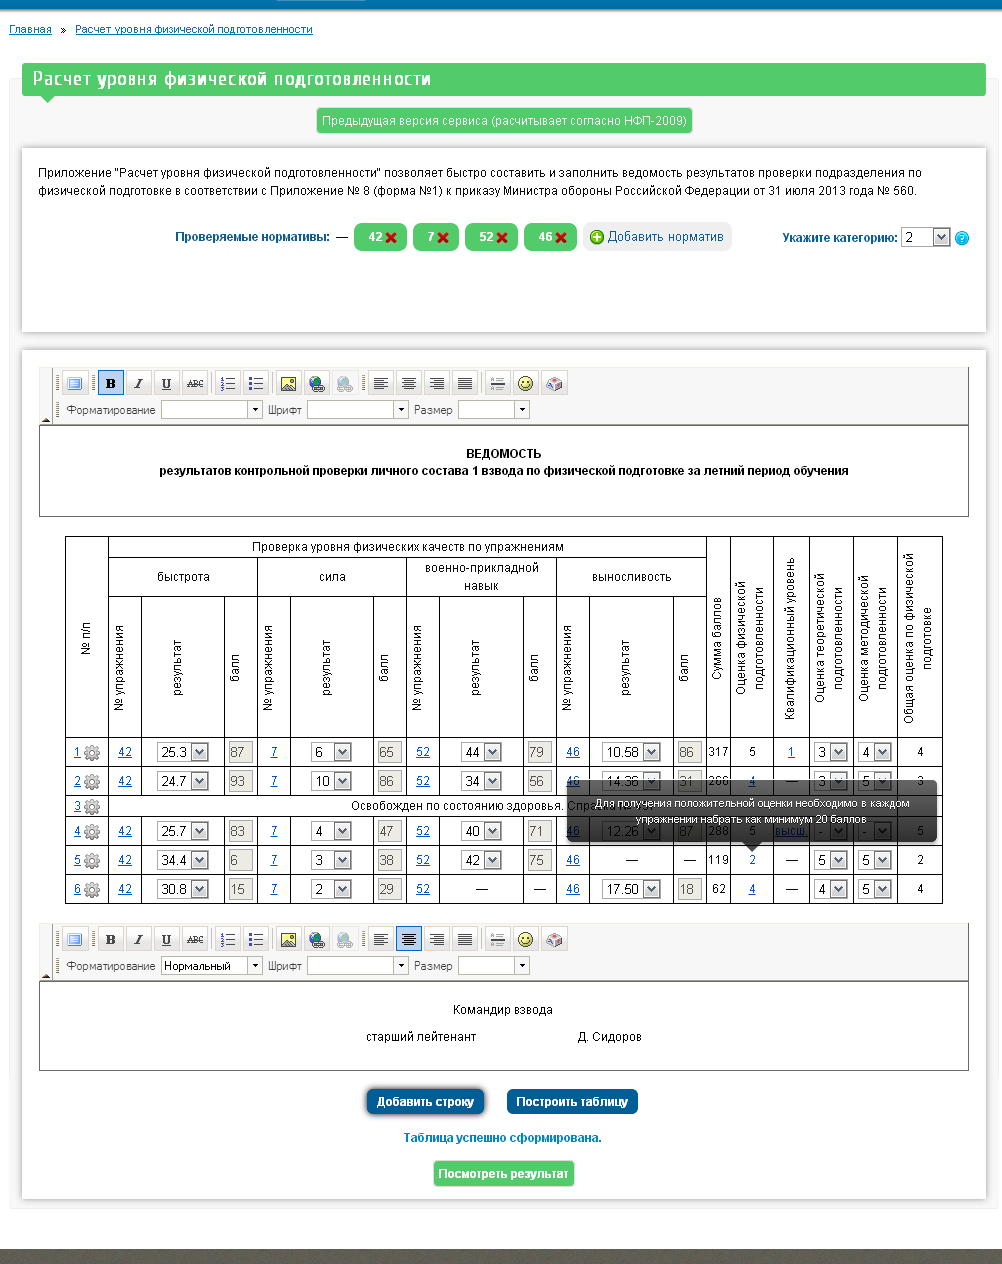Click Таблица успешно сформирована status text
Screen dimensions: 1002x1264
click(x=502, y=1138)
